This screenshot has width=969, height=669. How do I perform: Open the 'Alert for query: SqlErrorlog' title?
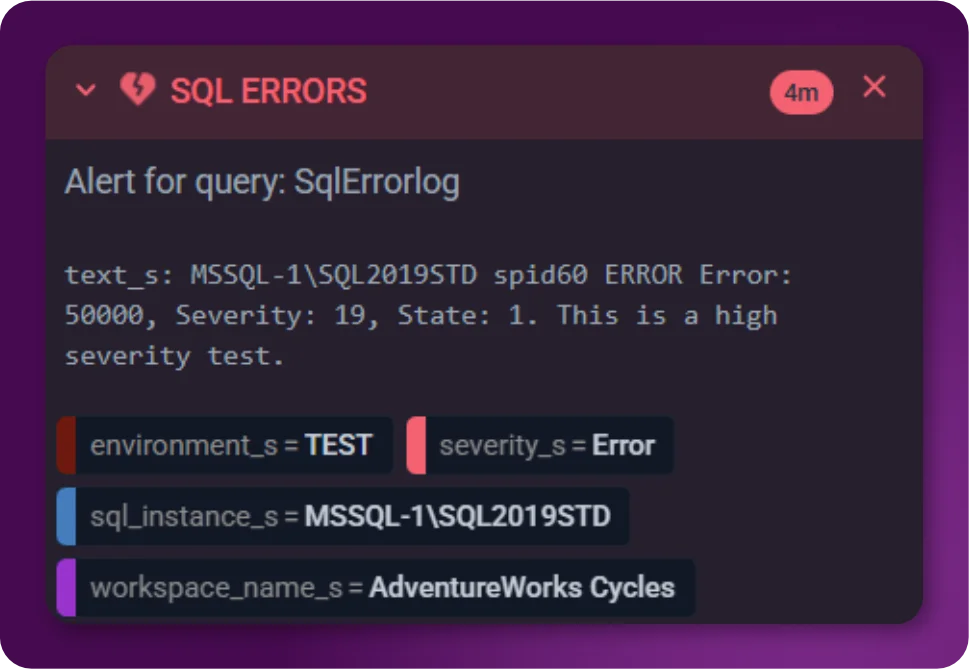click(262, 182)
